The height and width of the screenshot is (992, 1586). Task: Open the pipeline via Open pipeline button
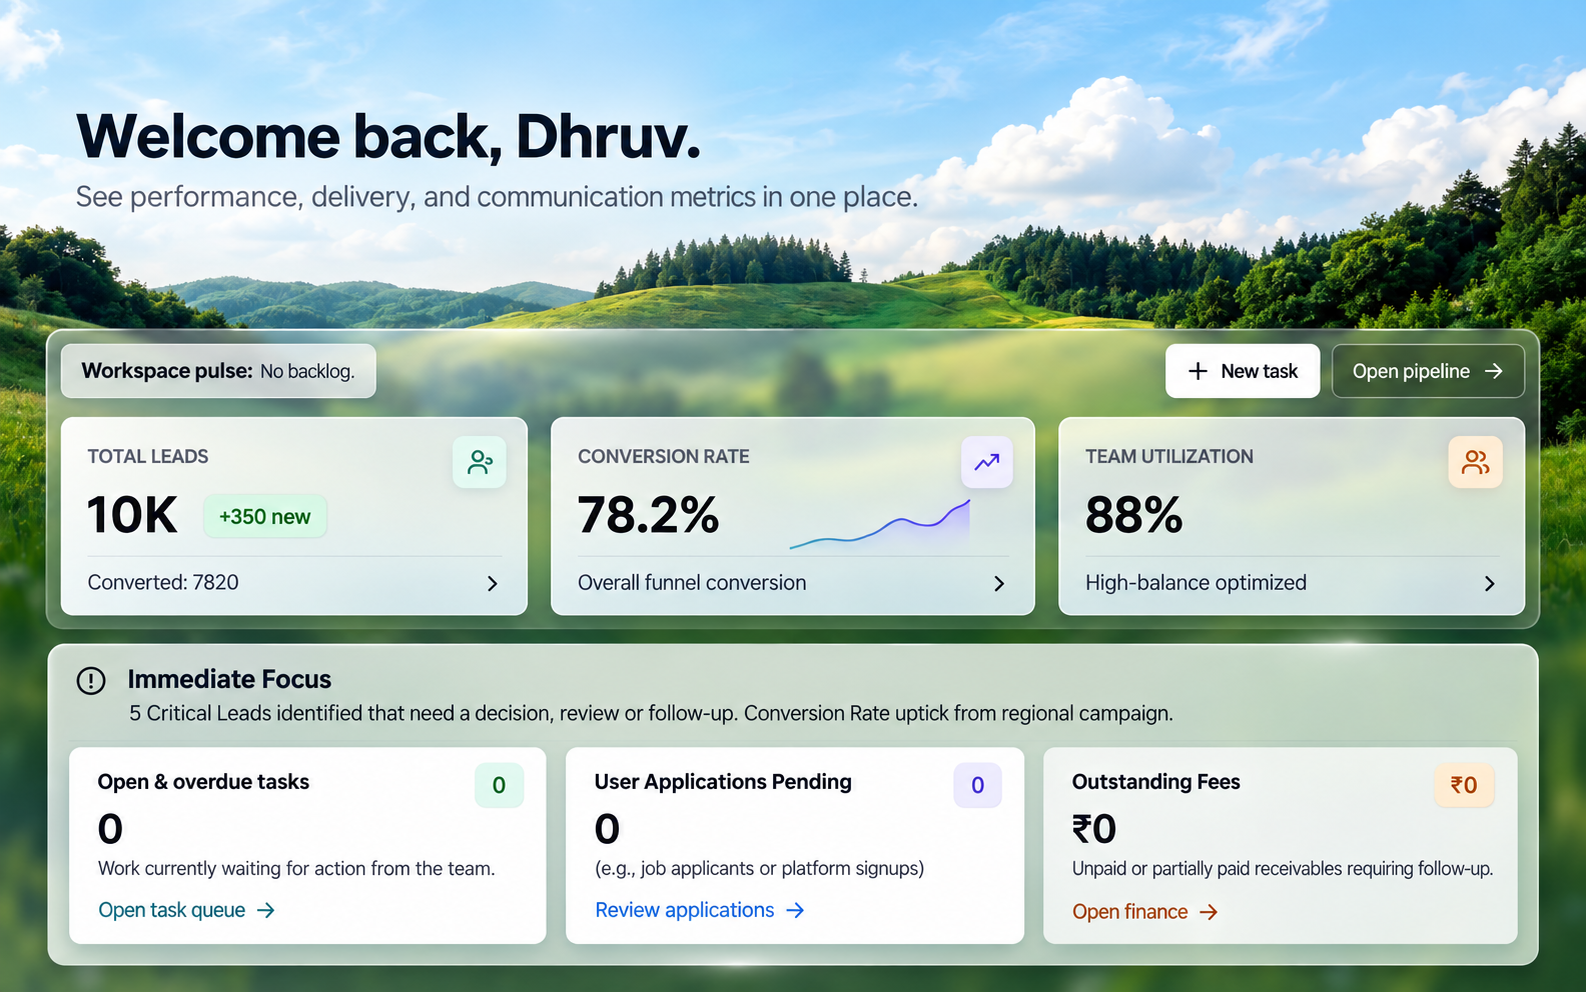(x=1428, y=371)
